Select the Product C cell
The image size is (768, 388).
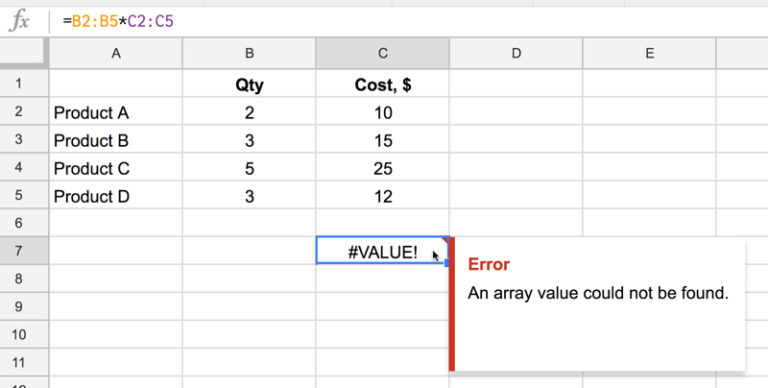pyautogui.click(x=116, y=167)
